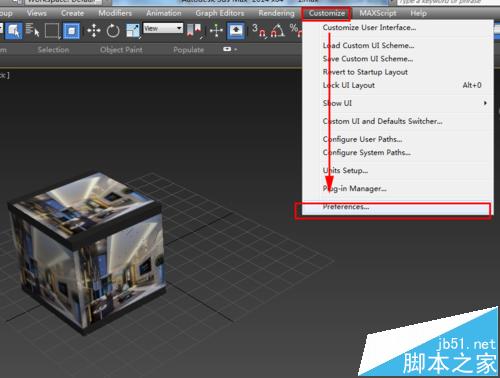This screenshot has height=378, width=500.
Task: Toggle Window/Crossing selection mode
Action: [71, 31]
